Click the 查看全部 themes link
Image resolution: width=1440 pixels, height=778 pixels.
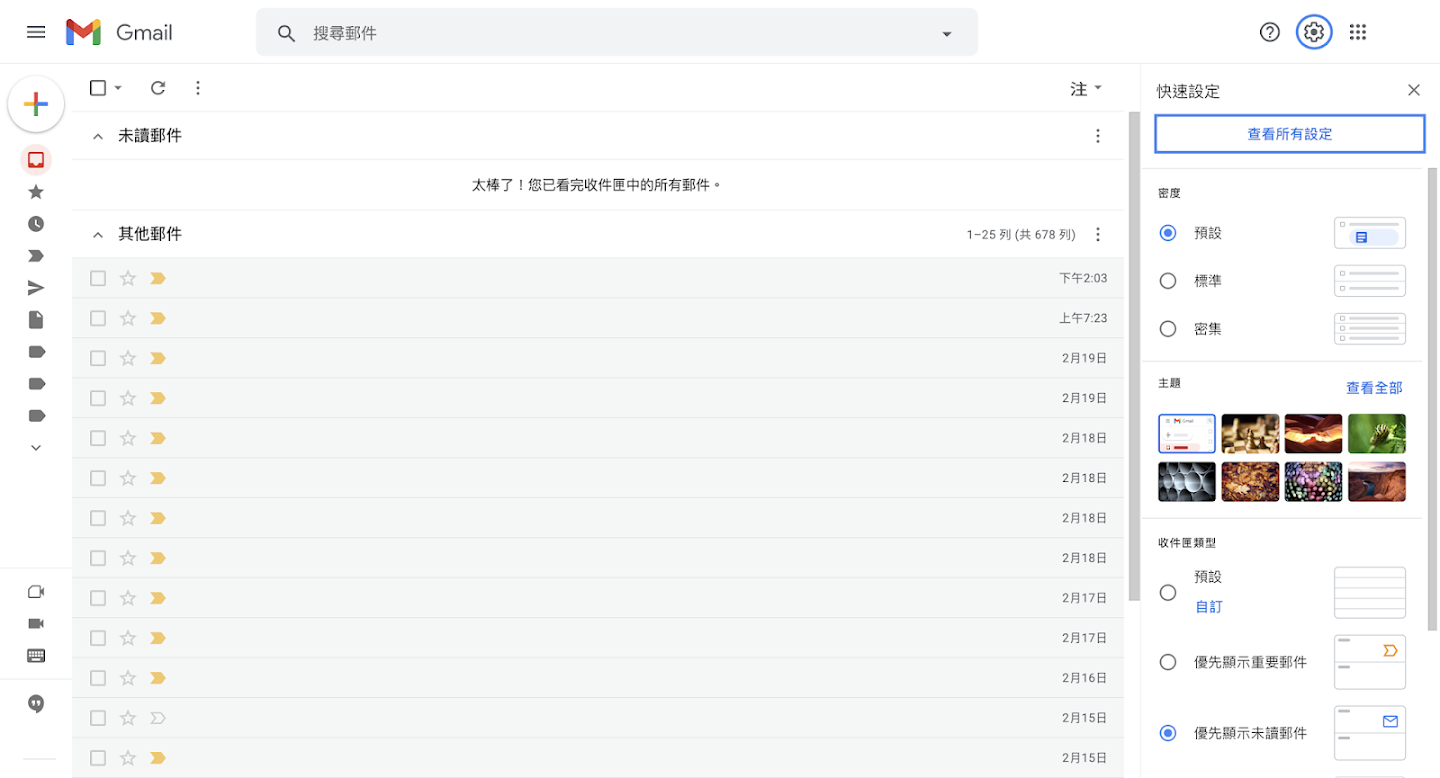pyautogui.click(x=1374, y=388)
